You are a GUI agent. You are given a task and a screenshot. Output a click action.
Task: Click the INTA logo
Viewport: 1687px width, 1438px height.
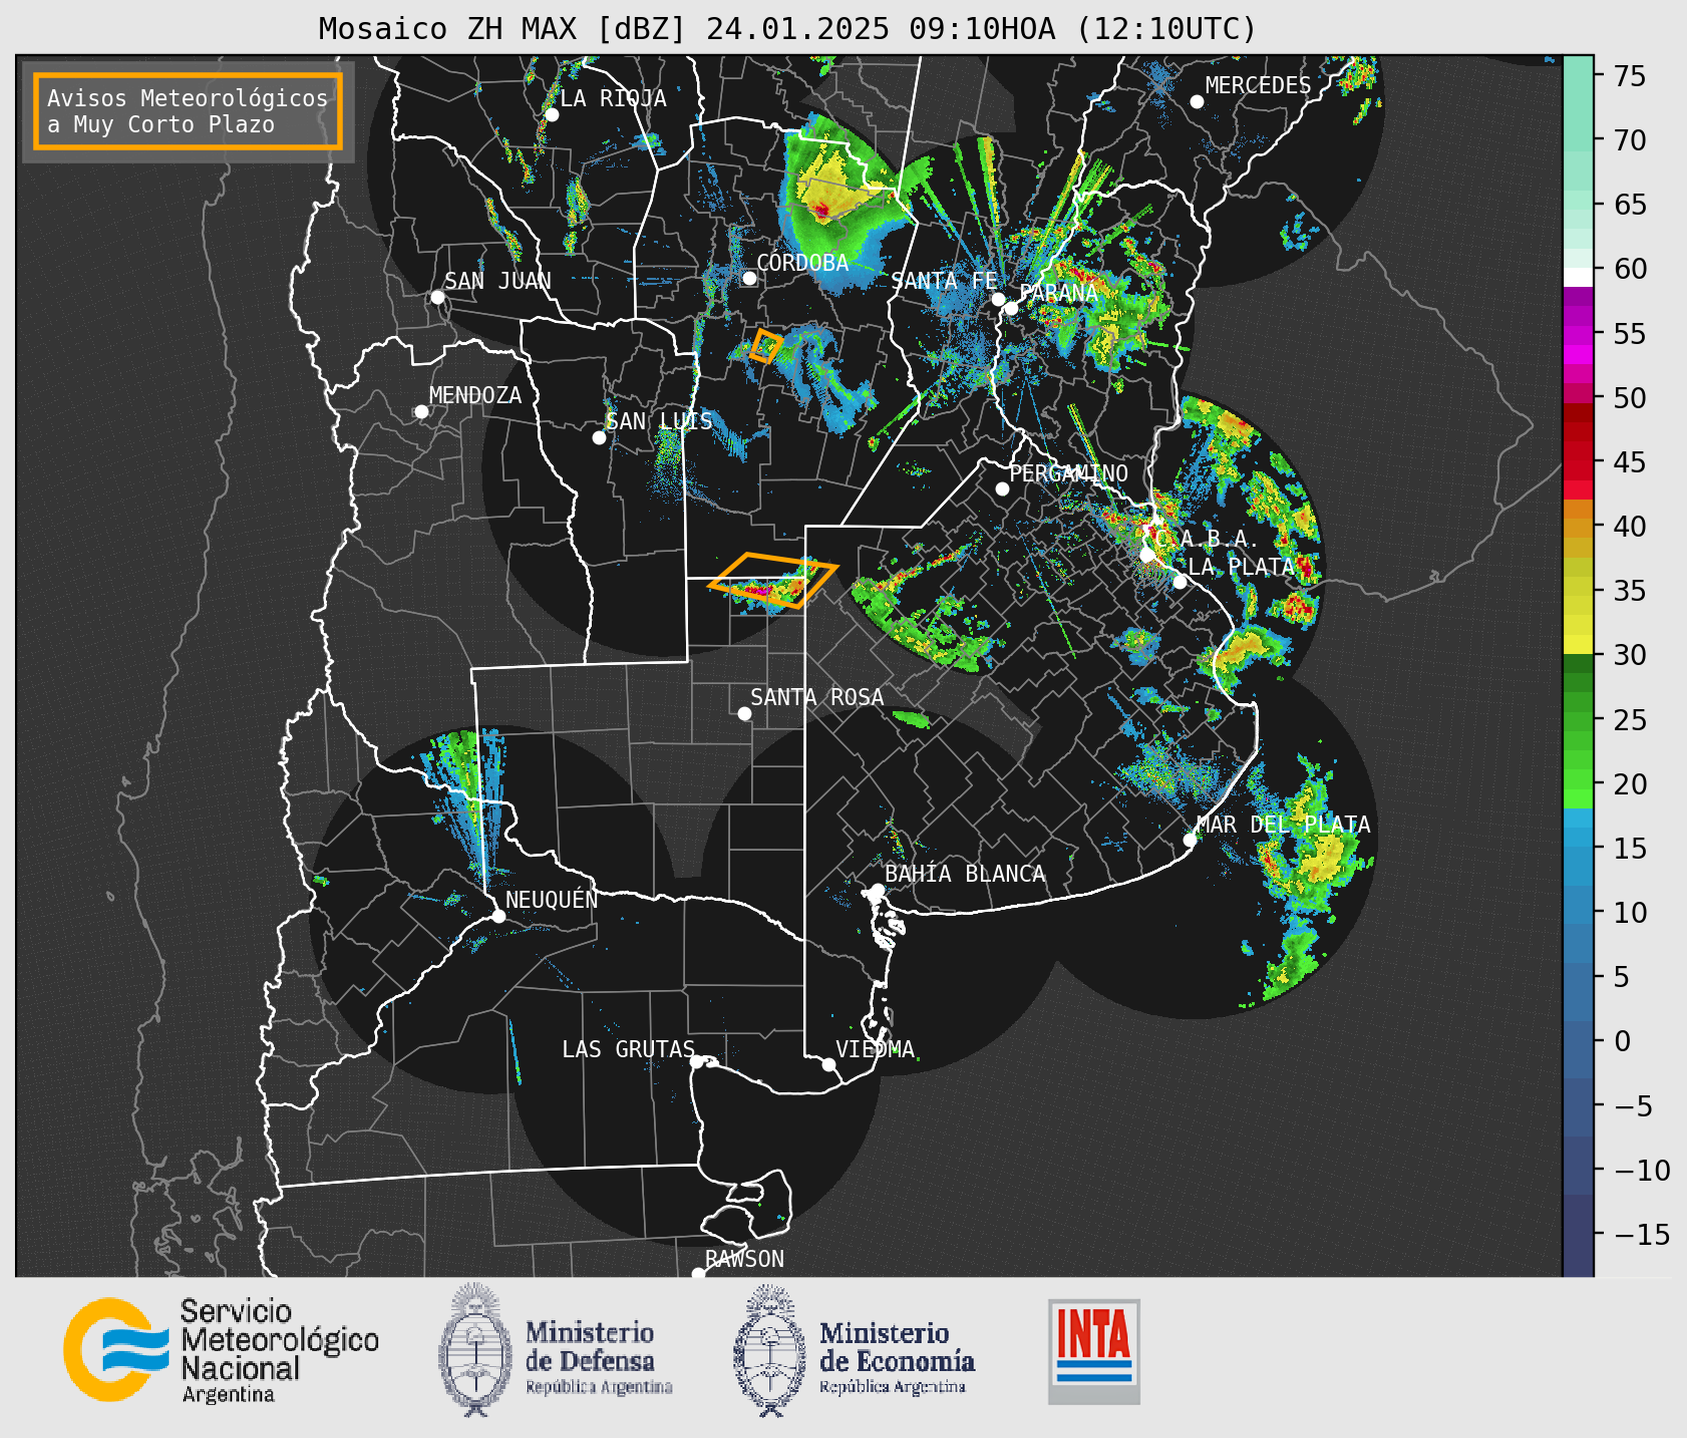click(x=1094, y=1351)
